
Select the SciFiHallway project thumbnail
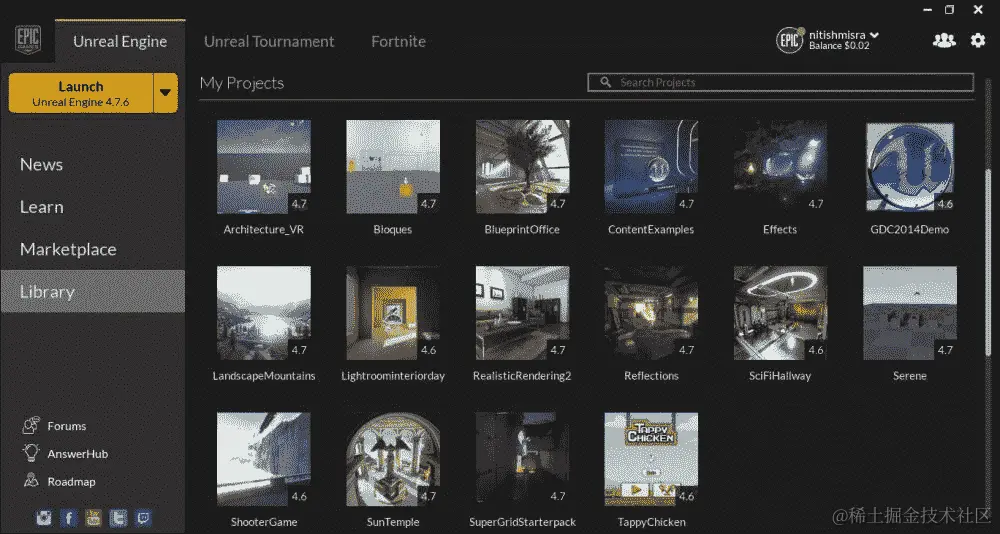(781, 313)
